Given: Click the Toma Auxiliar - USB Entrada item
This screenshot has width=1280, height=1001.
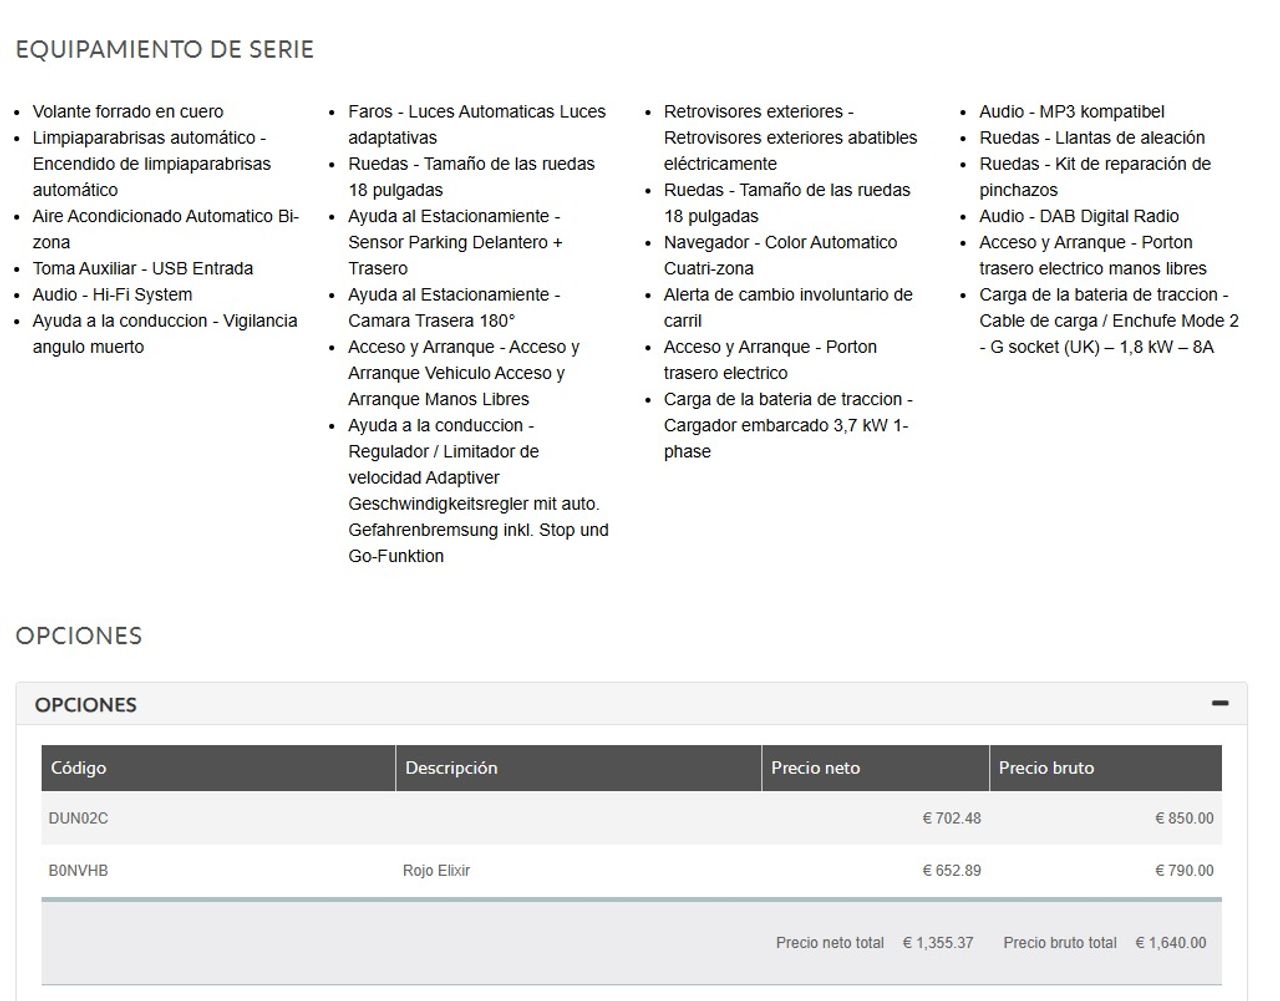Looking at the screenshot, I should point(143,269).
